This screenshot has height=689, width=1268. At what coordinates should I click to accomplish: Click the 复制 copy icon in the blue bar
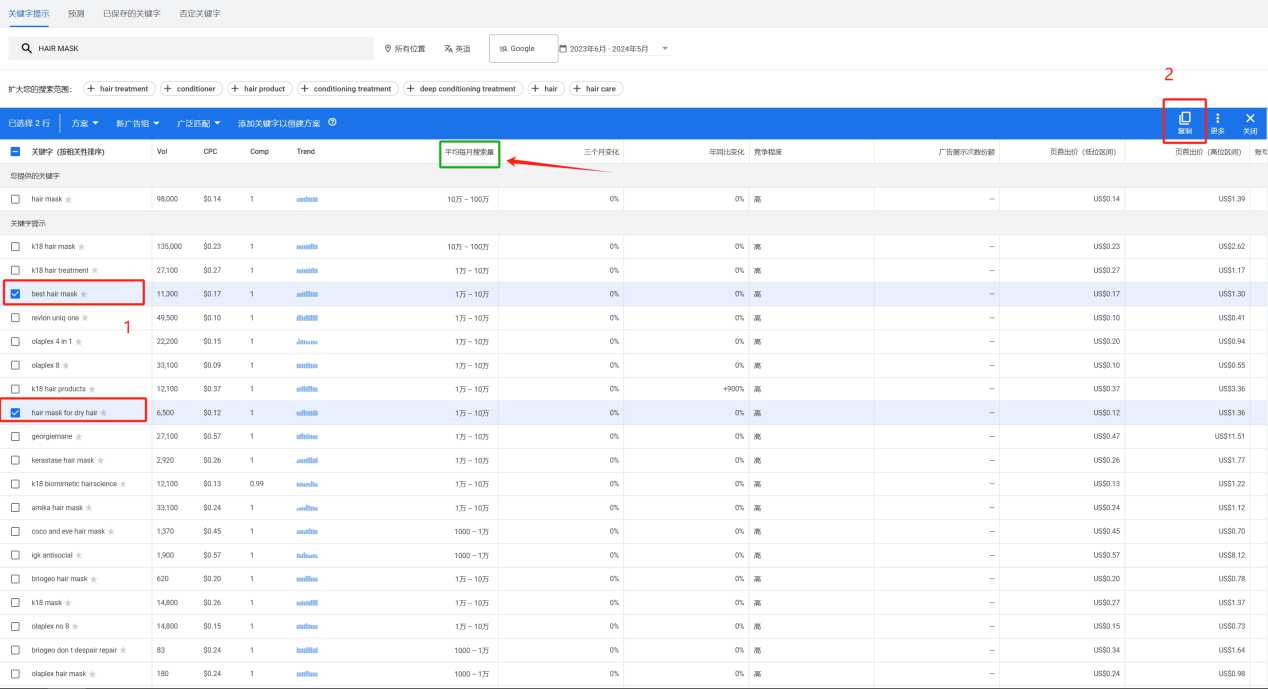(x=1185, y=118)
